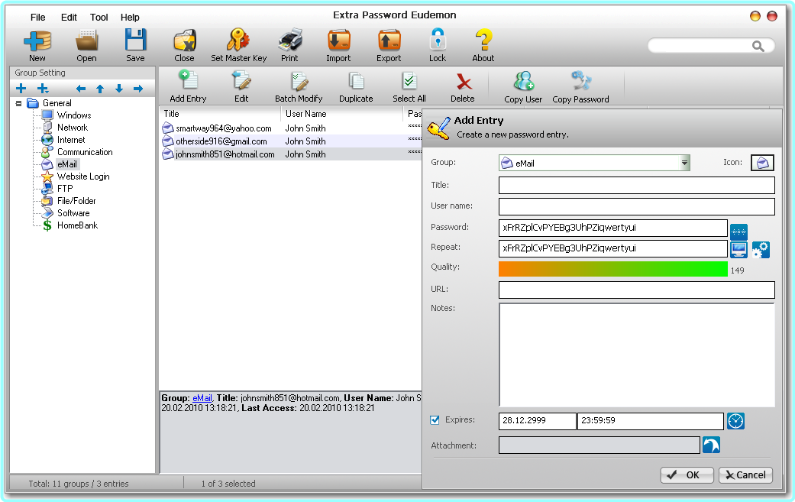The image size is (795, 502).
Task: Click into the URL field
Action: (x=636, y=290)
